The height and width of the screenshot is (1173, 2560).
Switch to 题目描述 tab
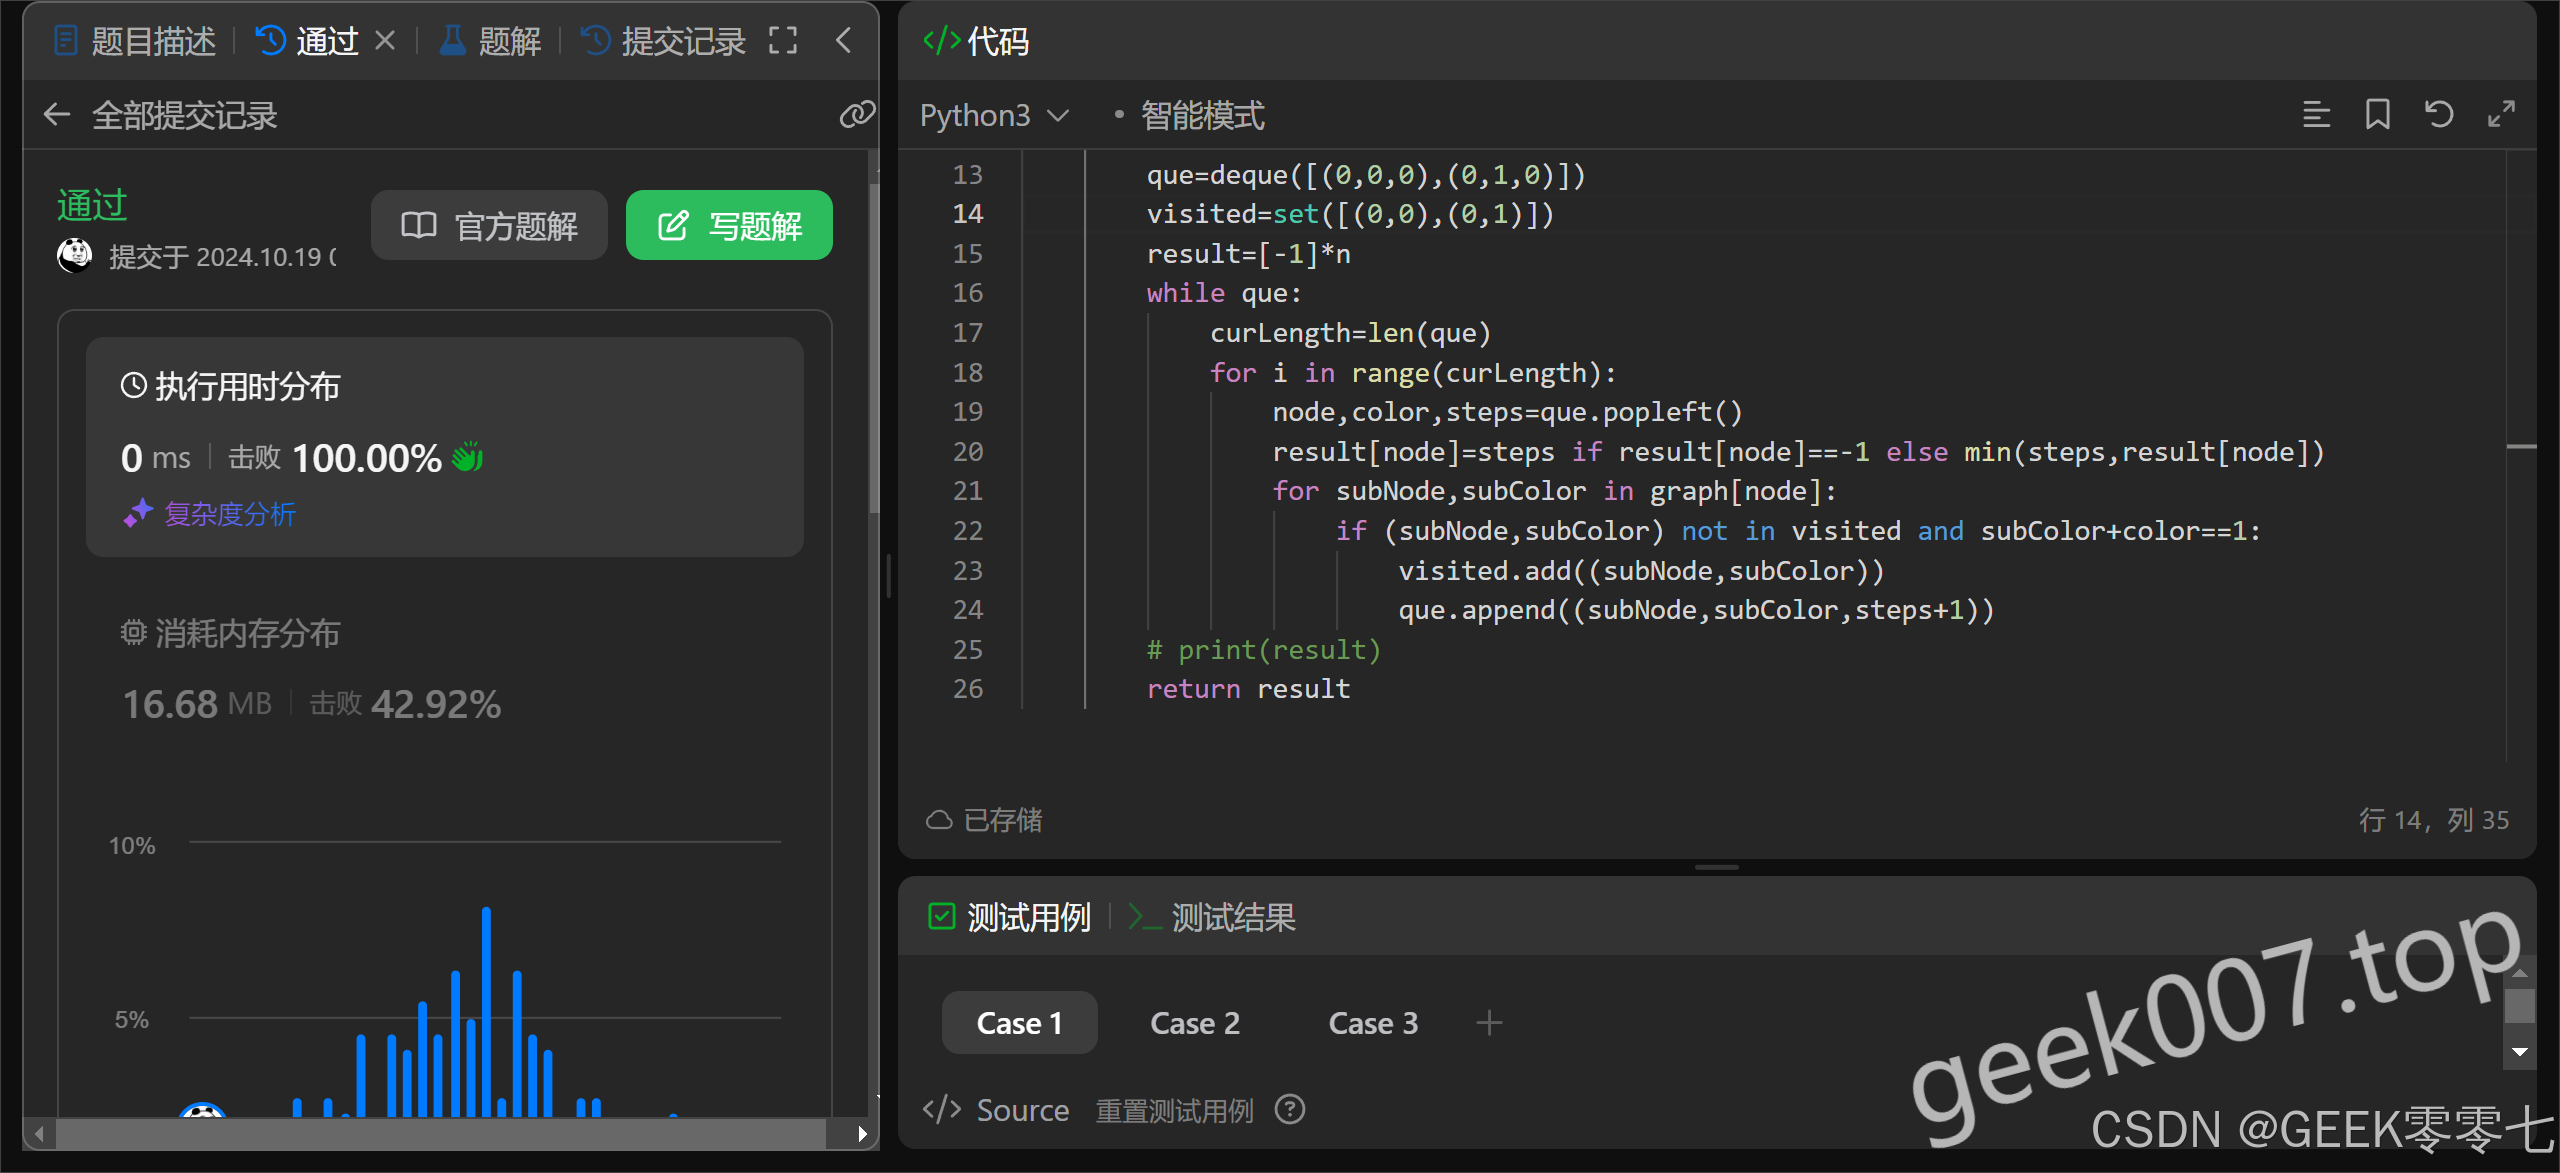click(x=135, y=41)
